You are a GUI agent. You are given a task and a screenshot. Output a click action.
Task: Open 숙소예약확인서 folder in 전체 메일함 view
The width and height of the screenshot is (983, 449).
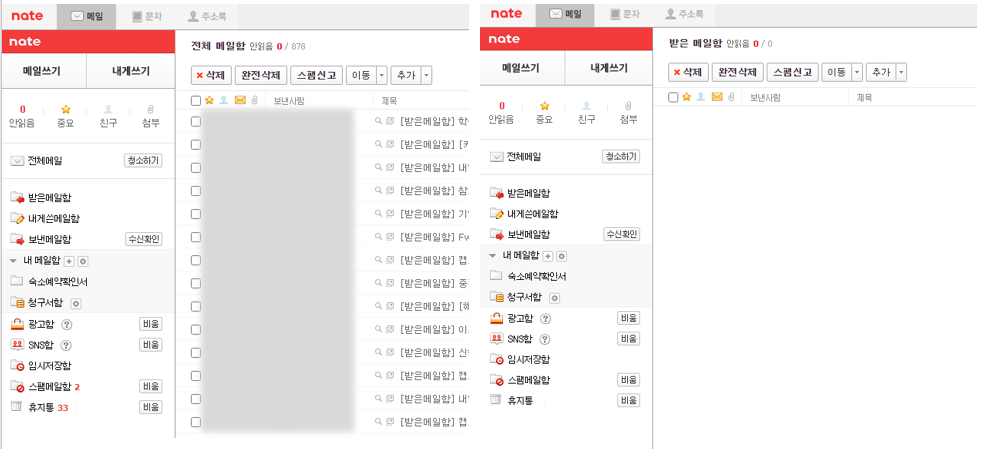coord(58,282)
